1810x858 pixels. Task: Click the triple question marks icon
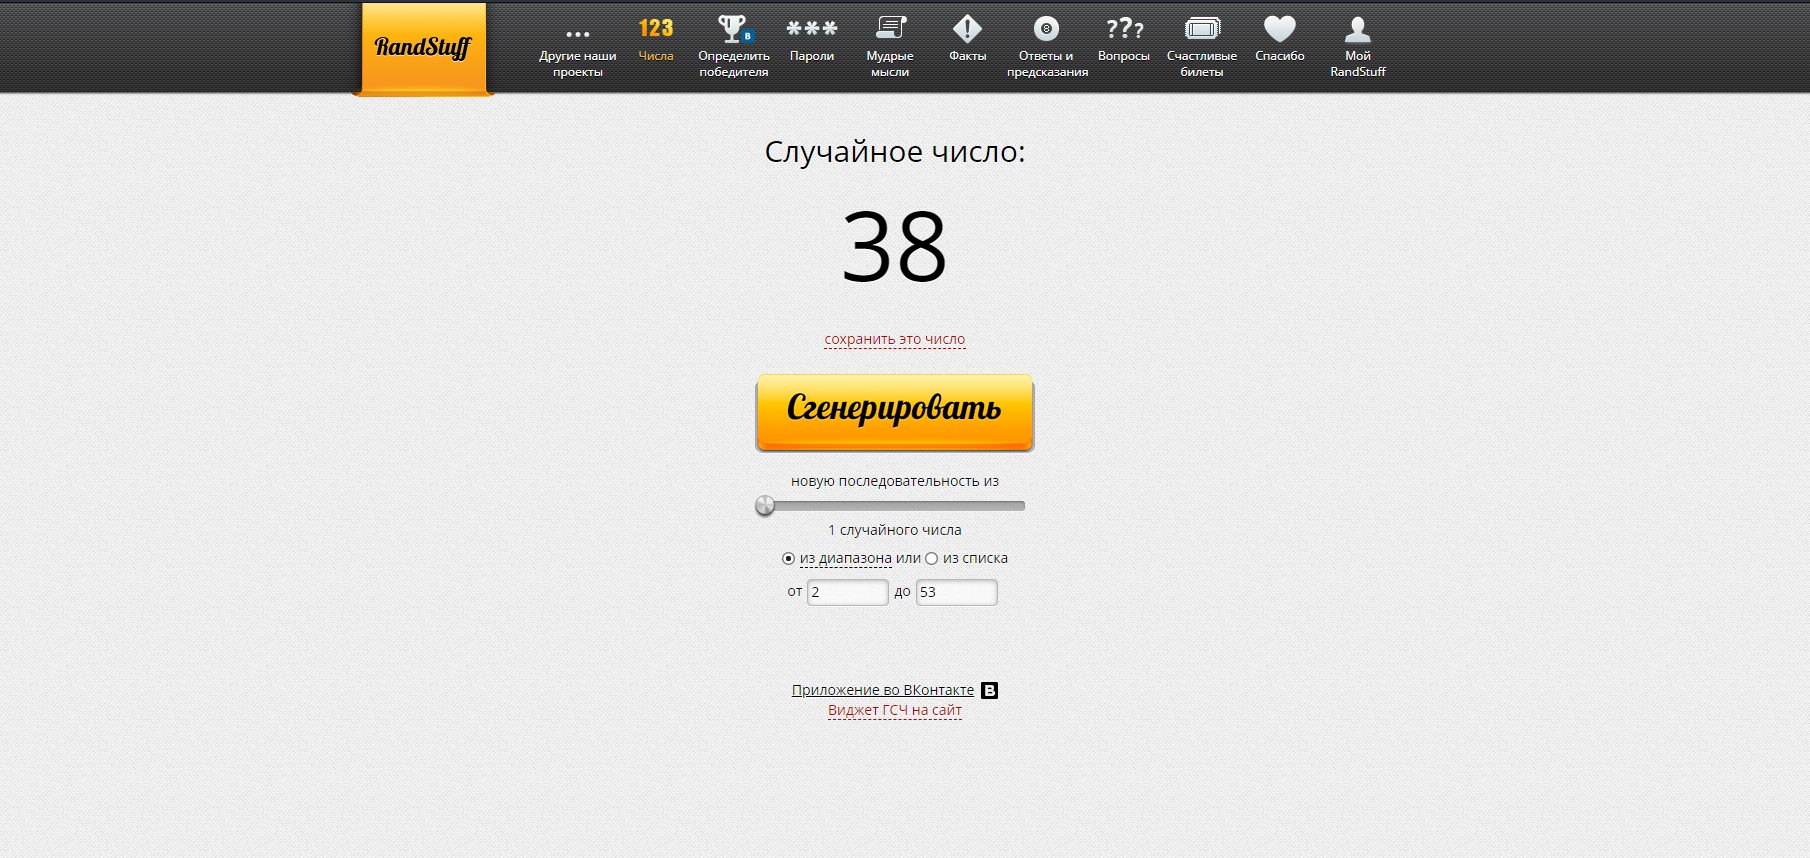(x=1124, y=28)
